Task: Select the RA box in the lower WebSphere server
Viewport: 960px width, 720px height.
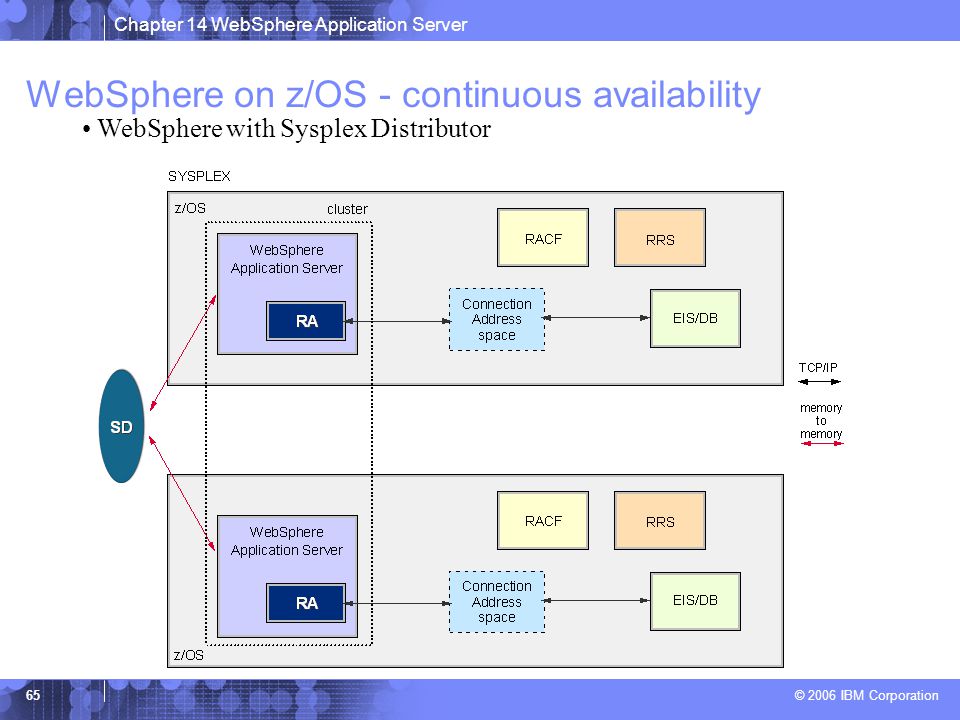Action: point(306,603)
